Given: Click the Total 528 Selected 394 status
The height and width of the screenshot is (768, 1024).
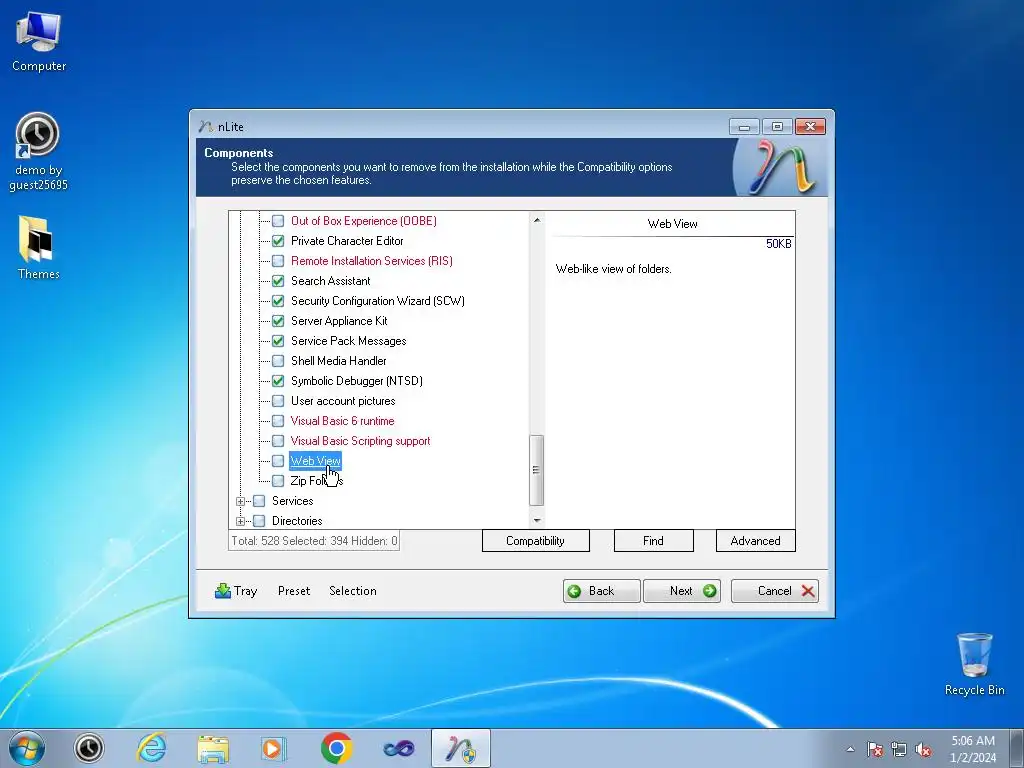Looking at the screenshot, I should 314,541.
